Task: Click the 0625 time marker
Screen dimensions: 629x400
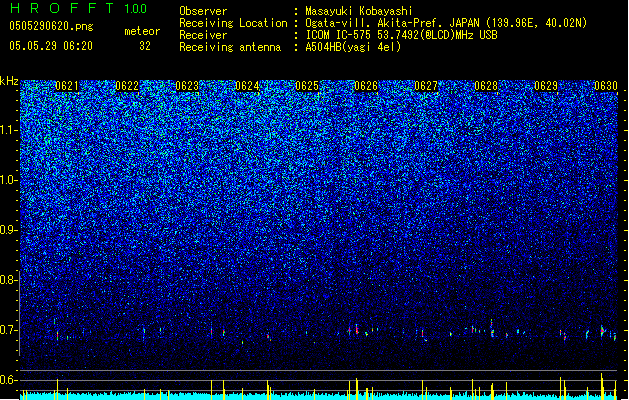Action: (x=307, y=86)
